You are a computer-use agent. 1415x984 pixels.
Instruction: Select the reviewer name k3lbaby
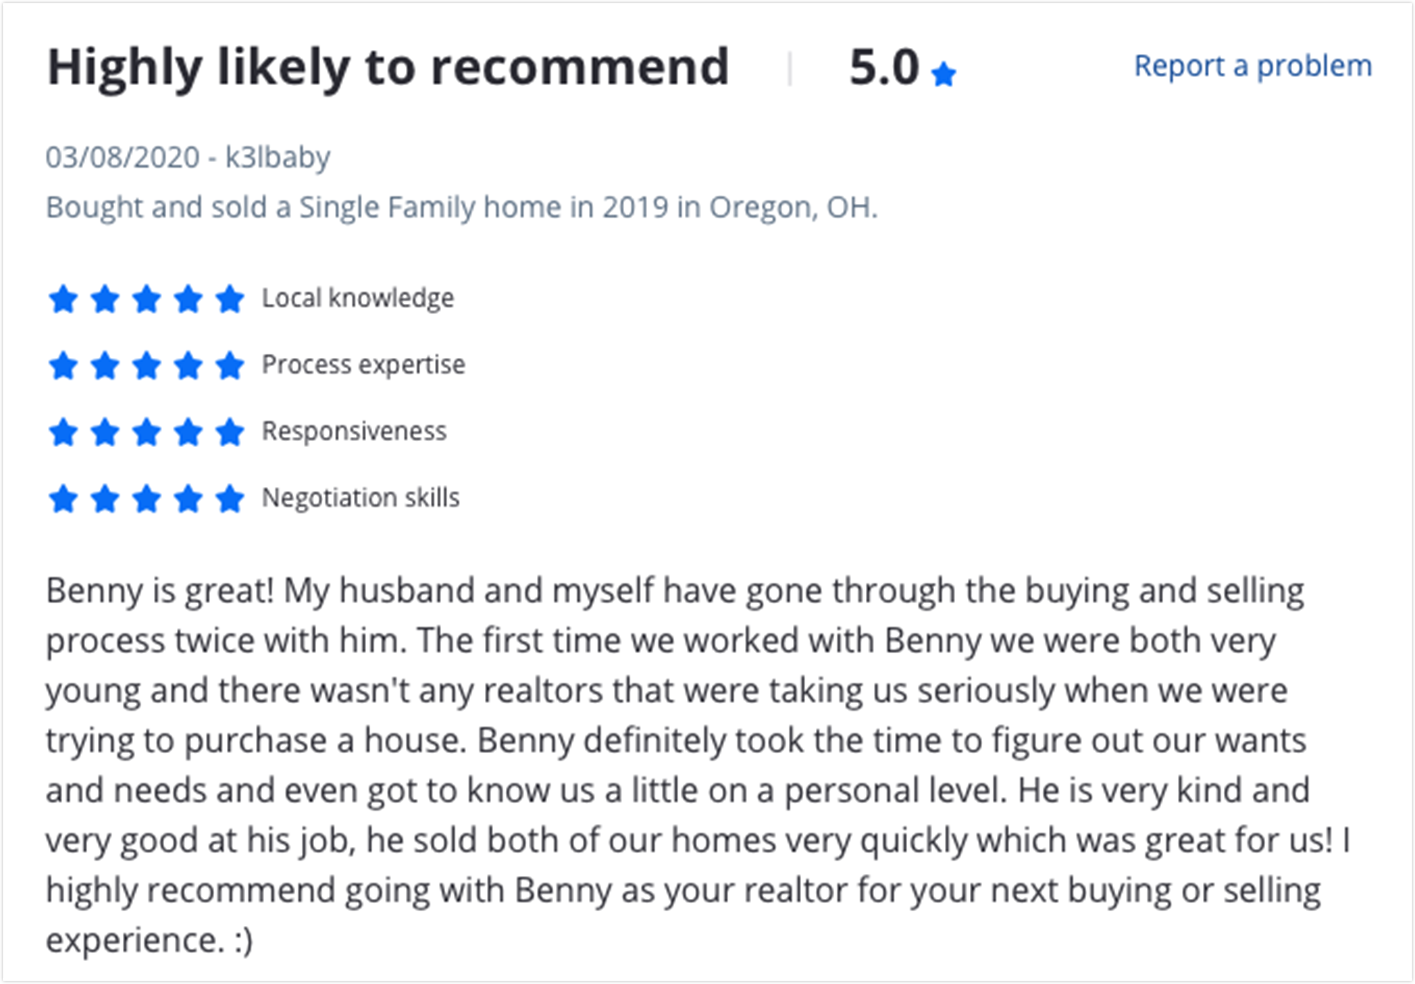(x=277, y=157)
